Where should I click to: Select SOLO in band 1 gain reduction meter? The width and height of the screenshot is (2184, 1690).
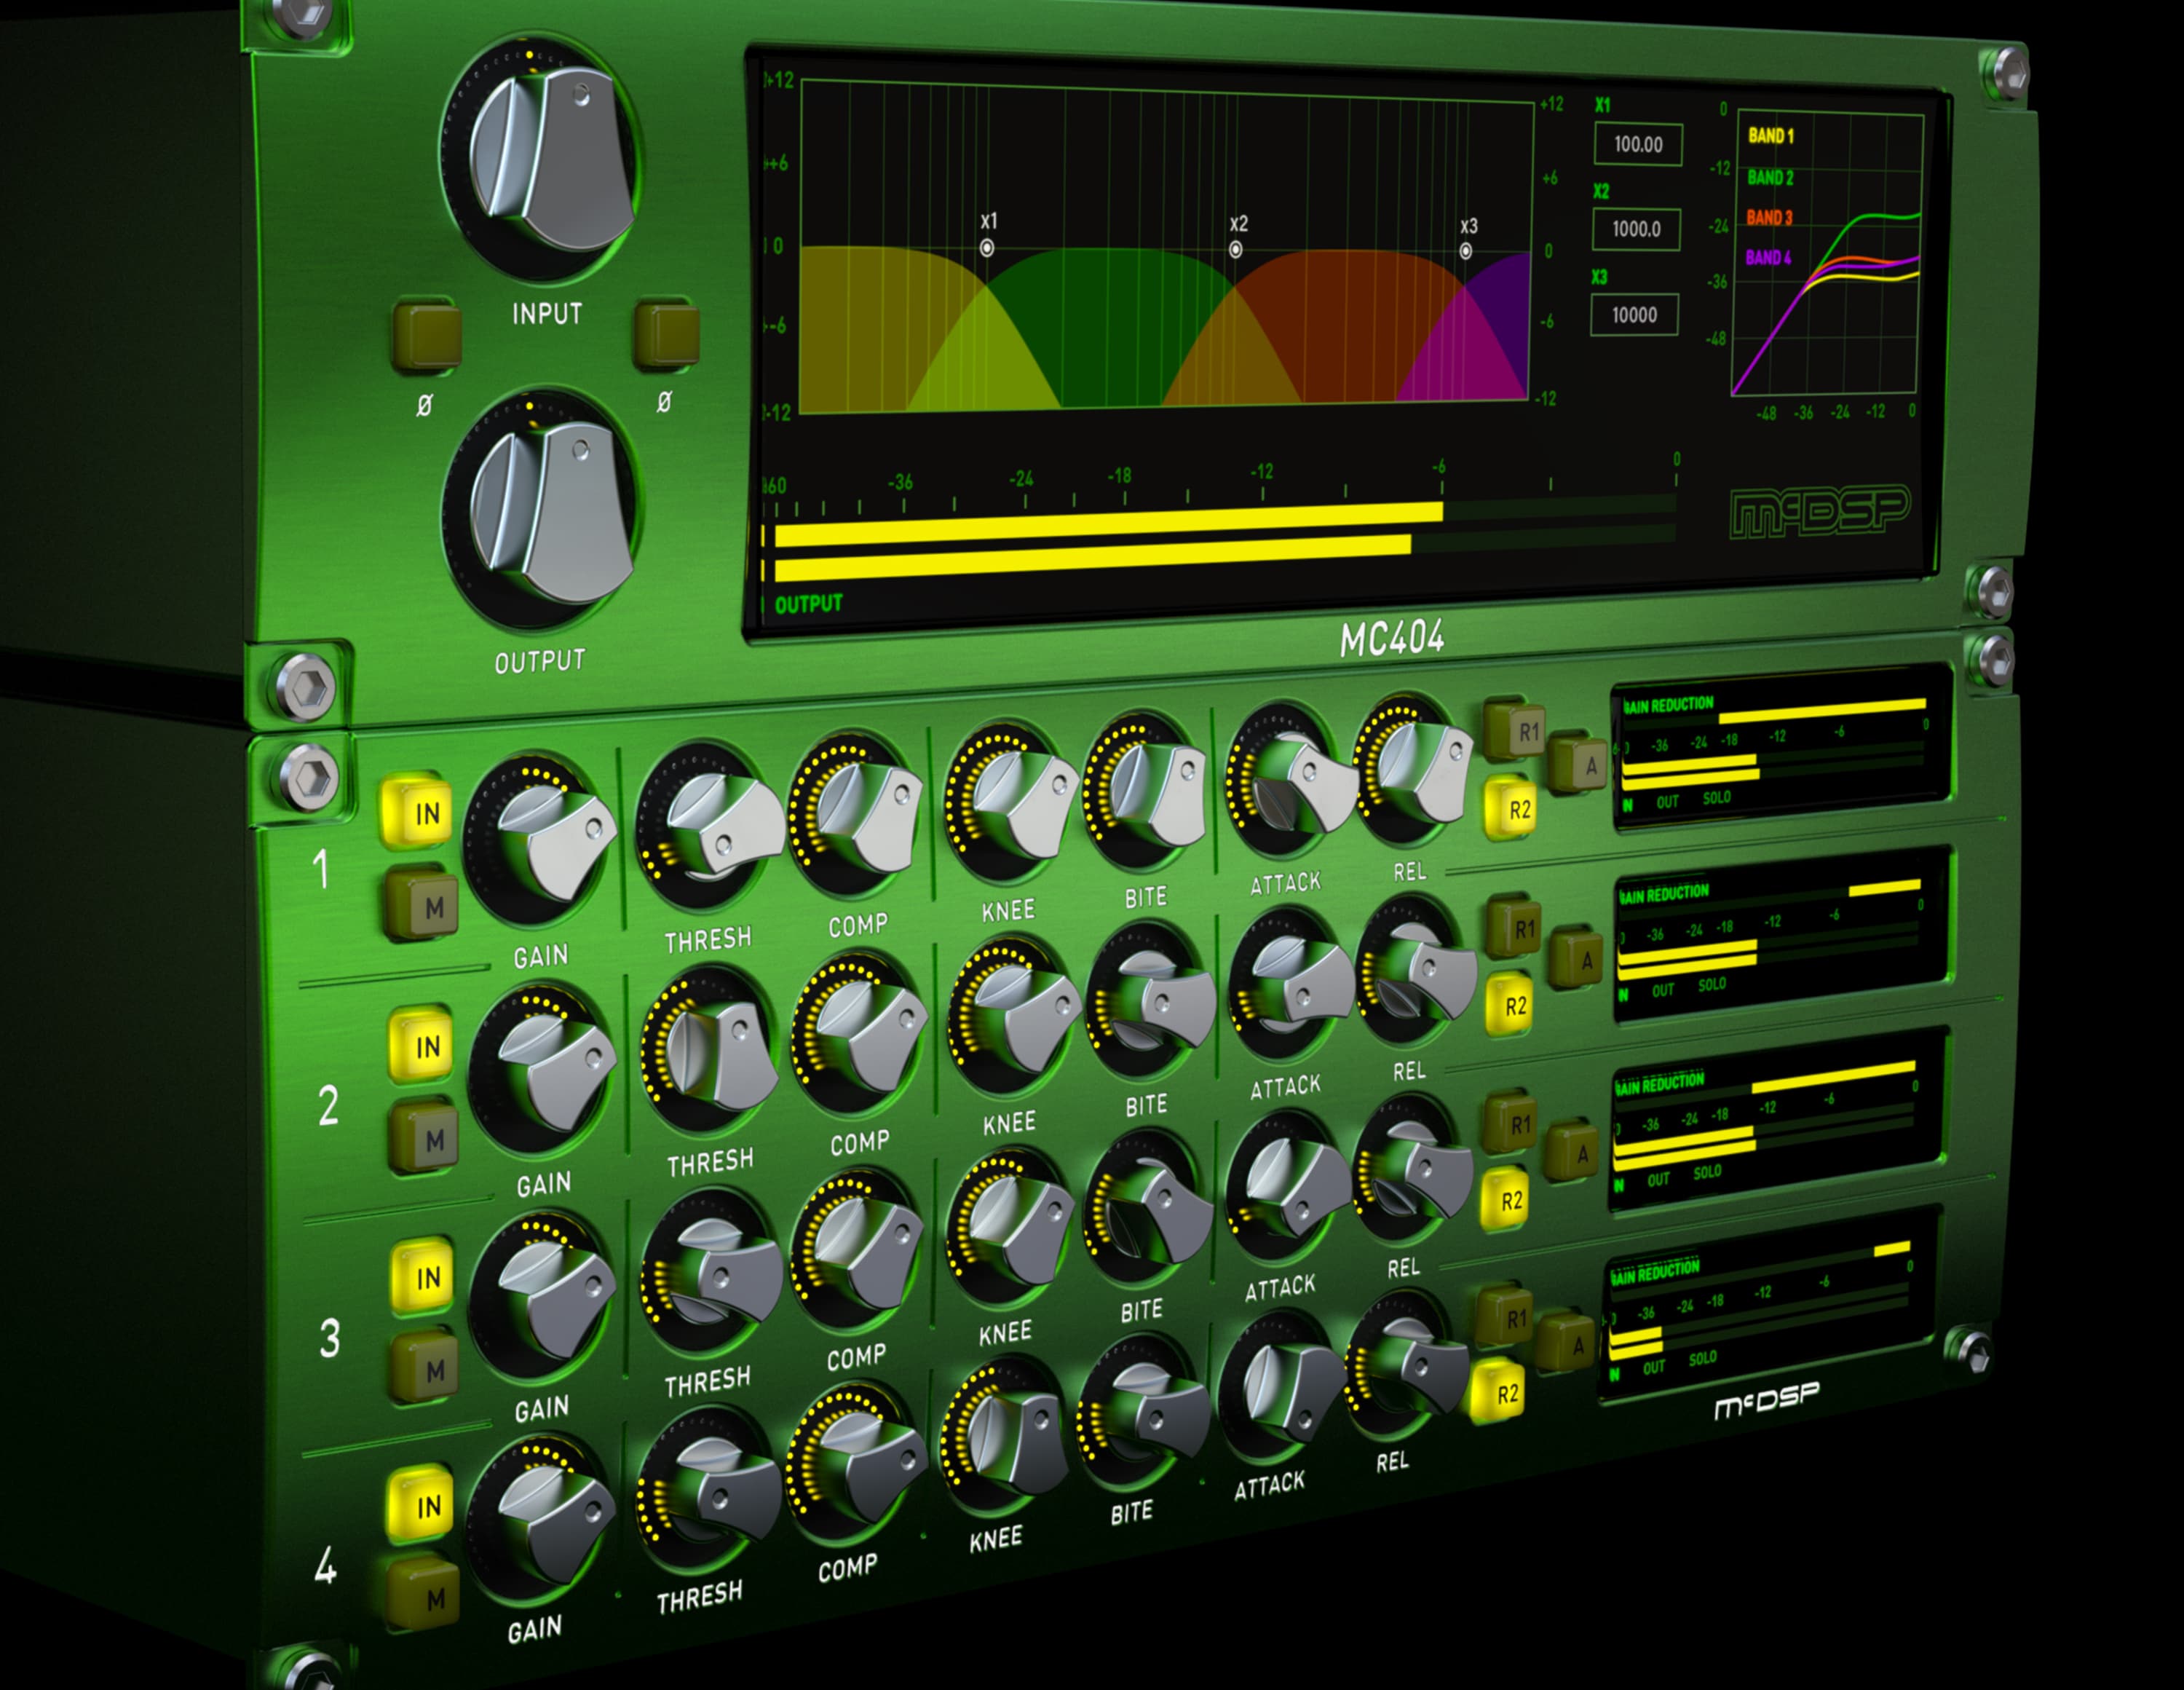(x=1717, y=797)
